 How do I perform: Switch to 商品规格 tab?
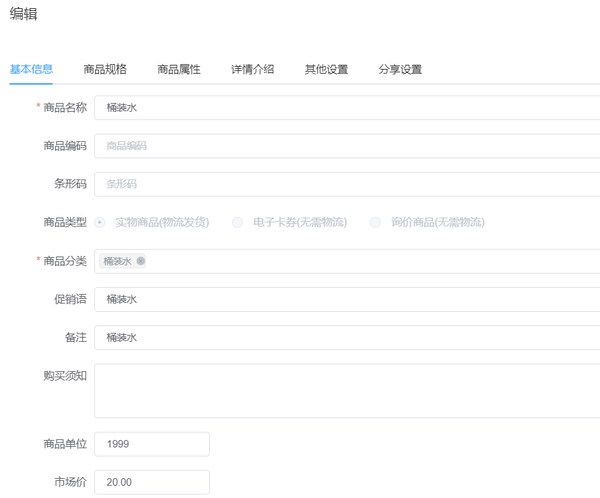point(105,69)
